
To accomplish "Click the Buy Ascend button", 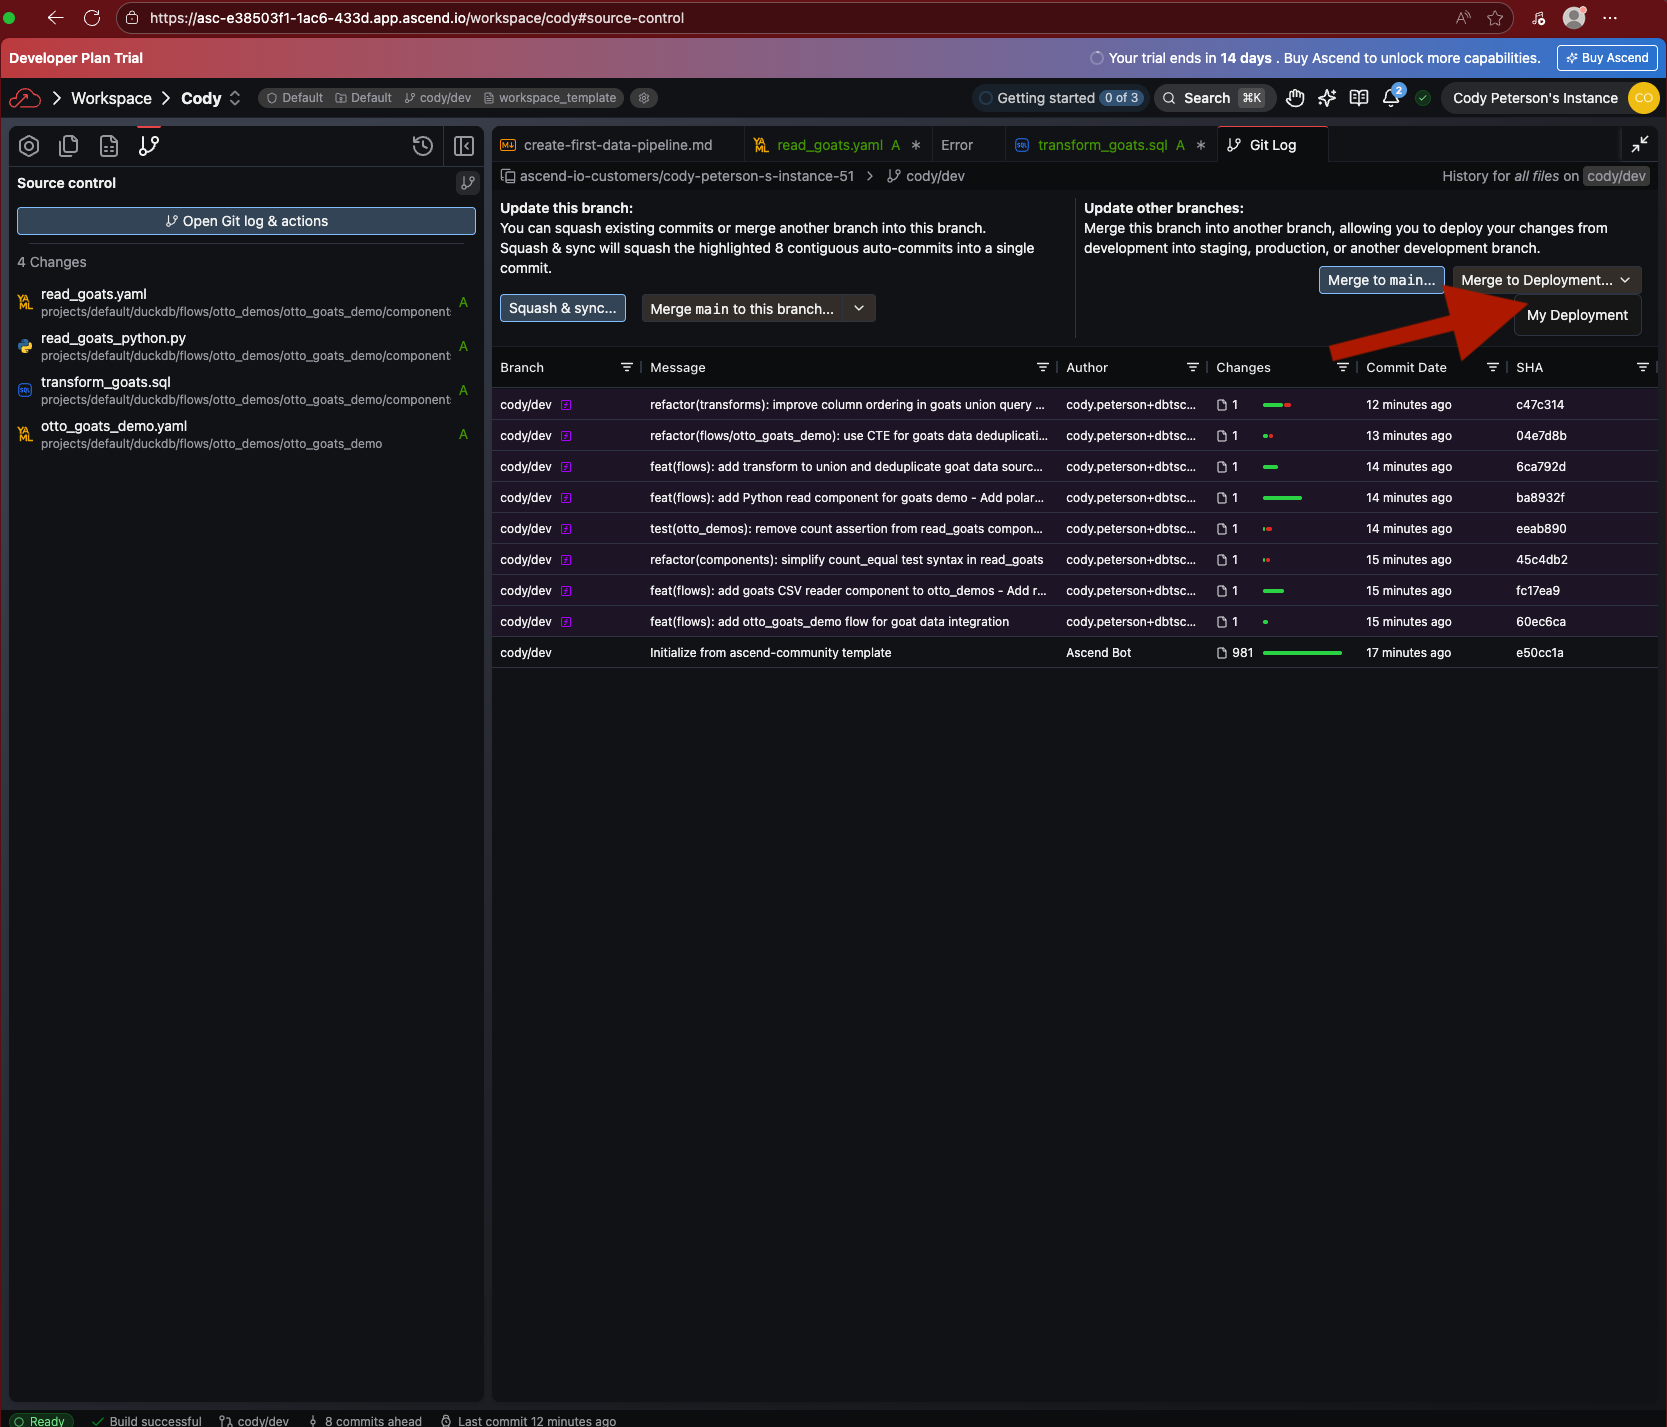I will click(1606, 58).
